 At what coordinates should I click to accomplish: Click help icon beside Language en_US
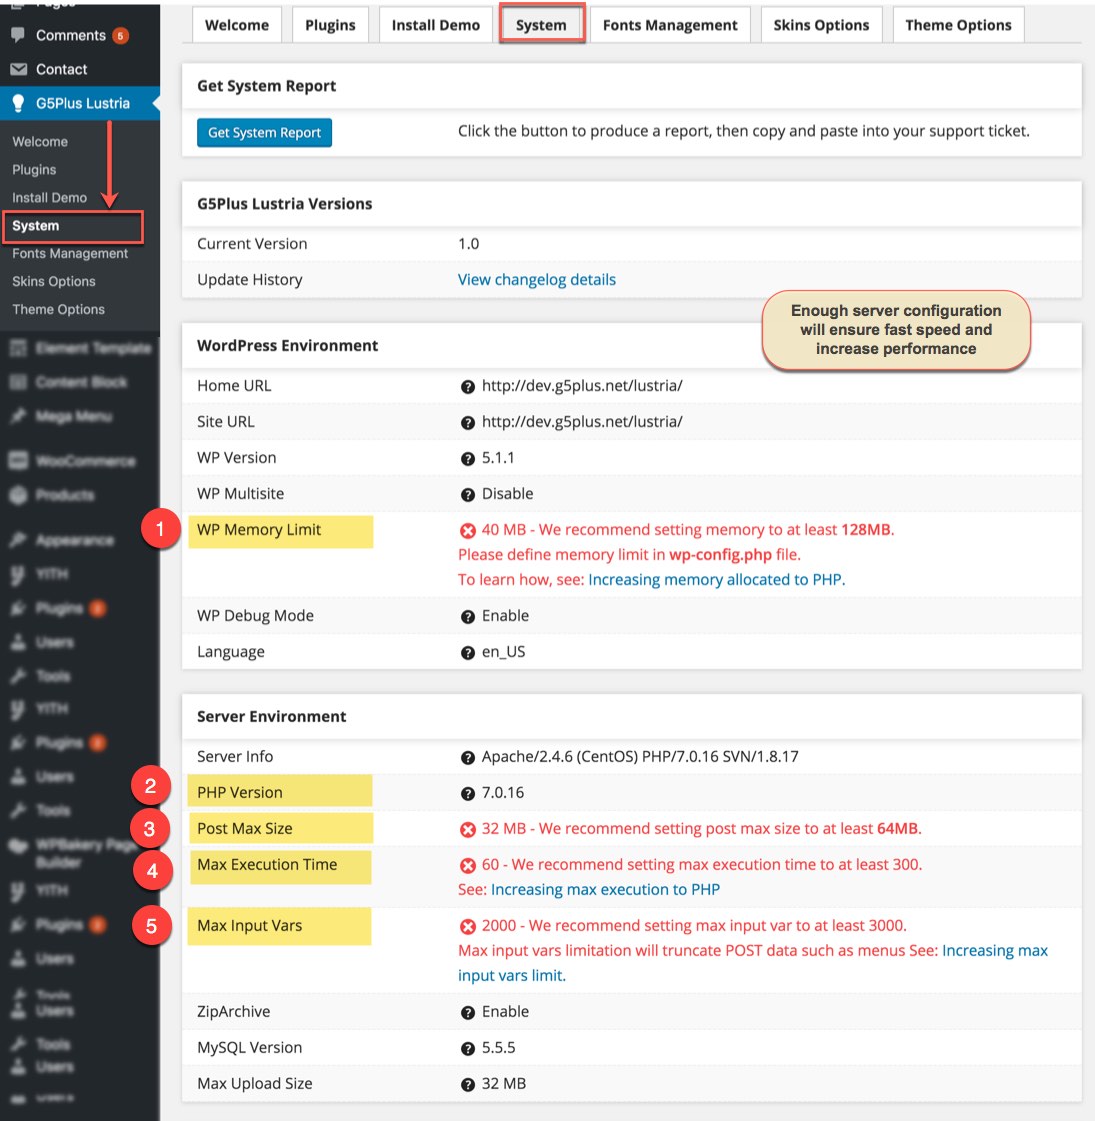point(467,652)
